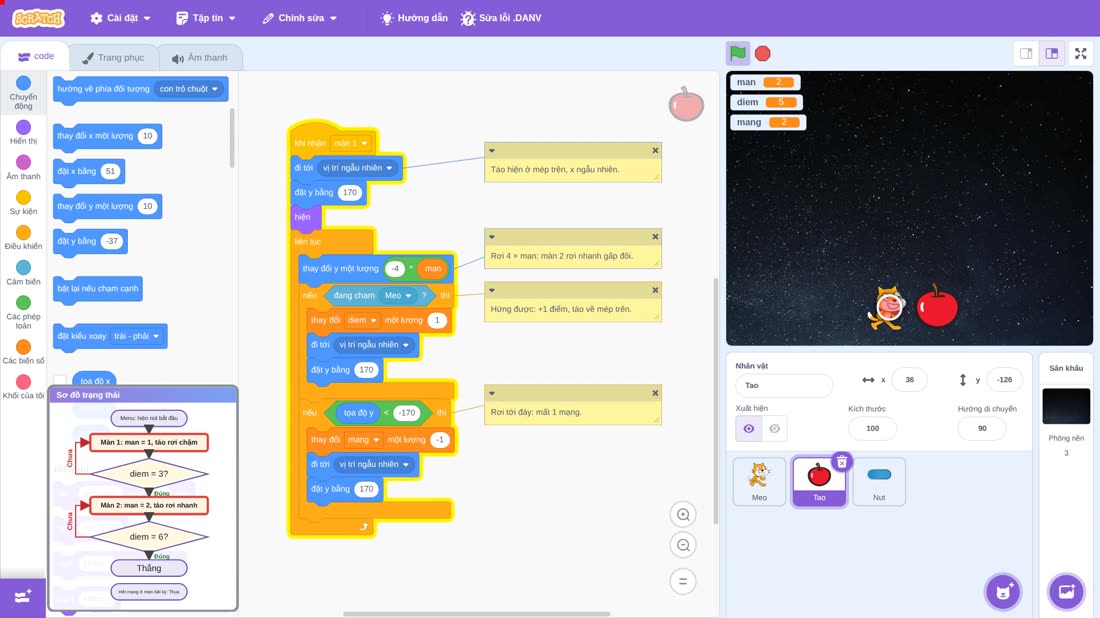The width and height of the screenshot is (1100, 618).
Task: Zoom in the code workspace
Action: pyautogui.click(x=683, y=514)
